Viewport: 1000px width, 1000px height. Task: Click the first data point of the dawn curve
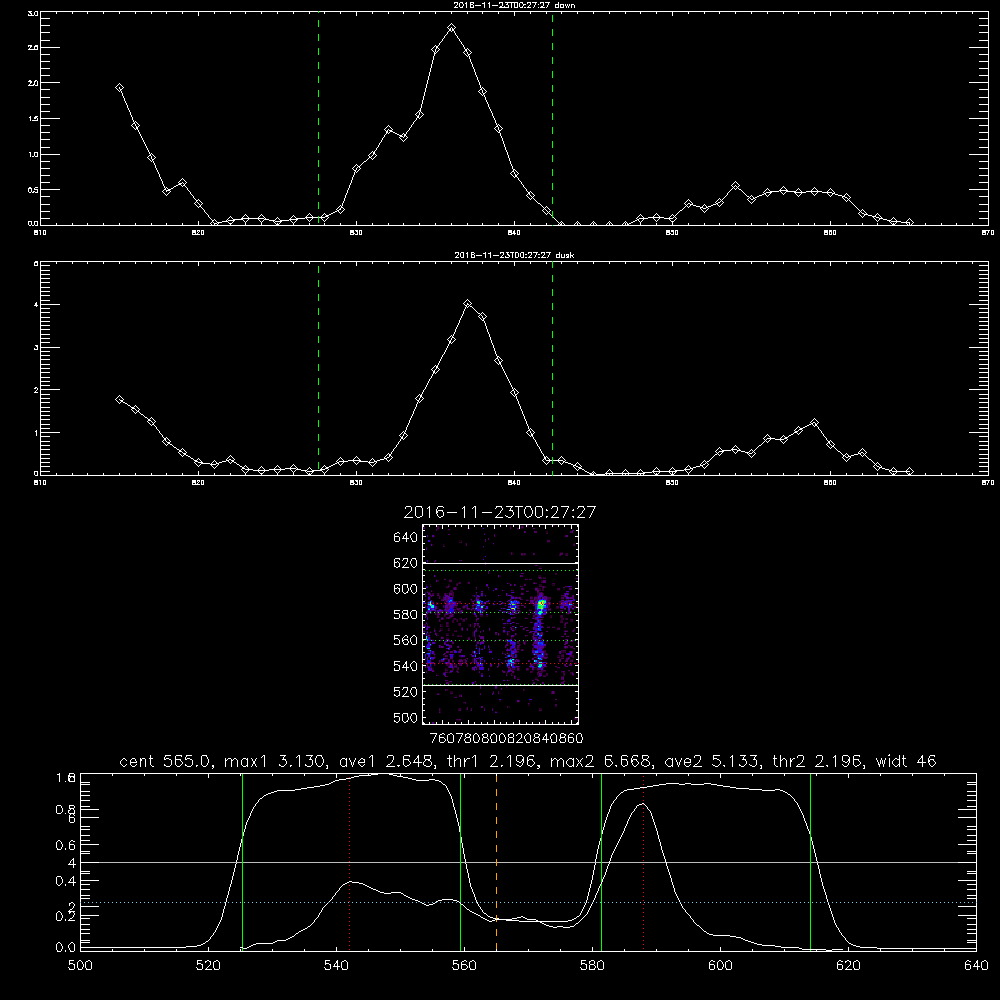[119, 87]
